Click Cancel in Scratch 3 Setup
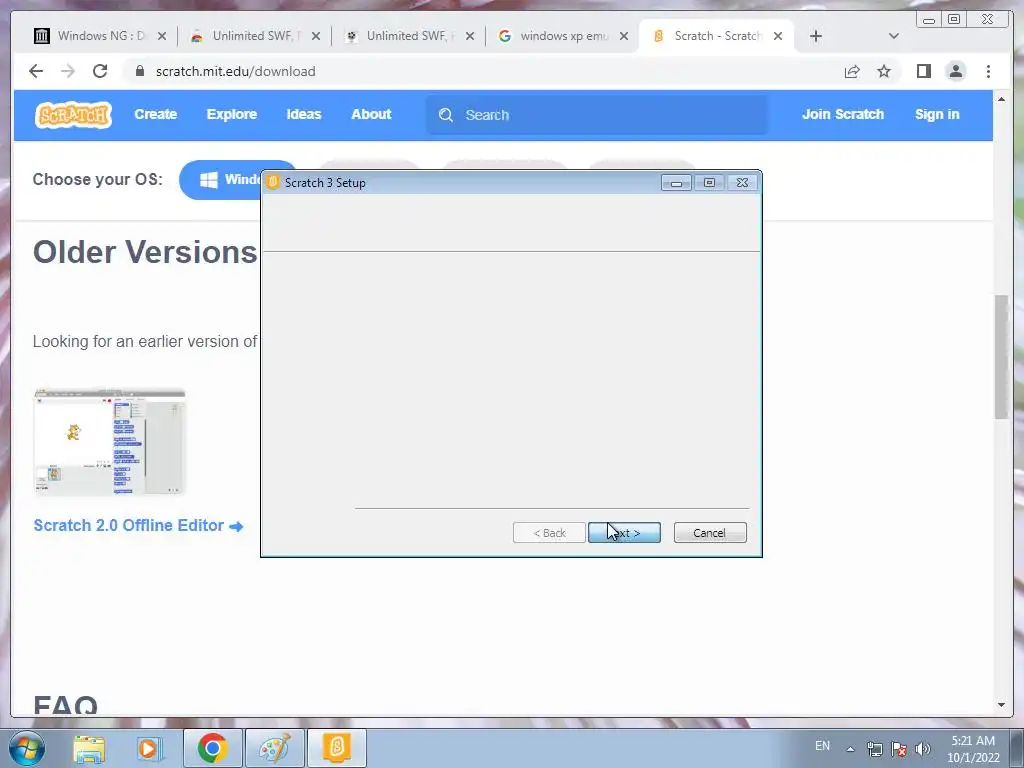The image size is (1024, 768). click(x=710, y=533)
